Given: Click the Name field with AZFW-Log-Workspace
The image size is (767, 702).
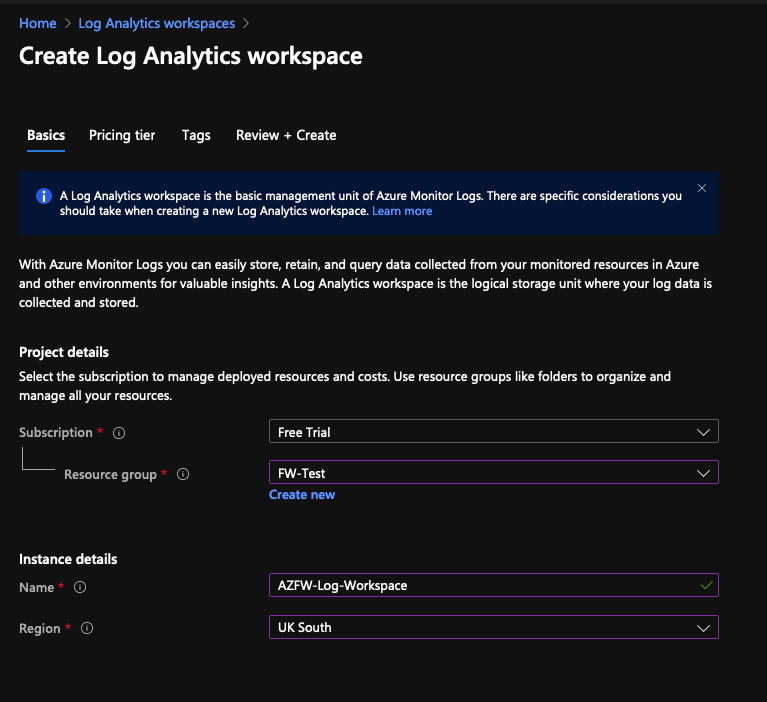Looking at the screenshot, I should 494,585.
